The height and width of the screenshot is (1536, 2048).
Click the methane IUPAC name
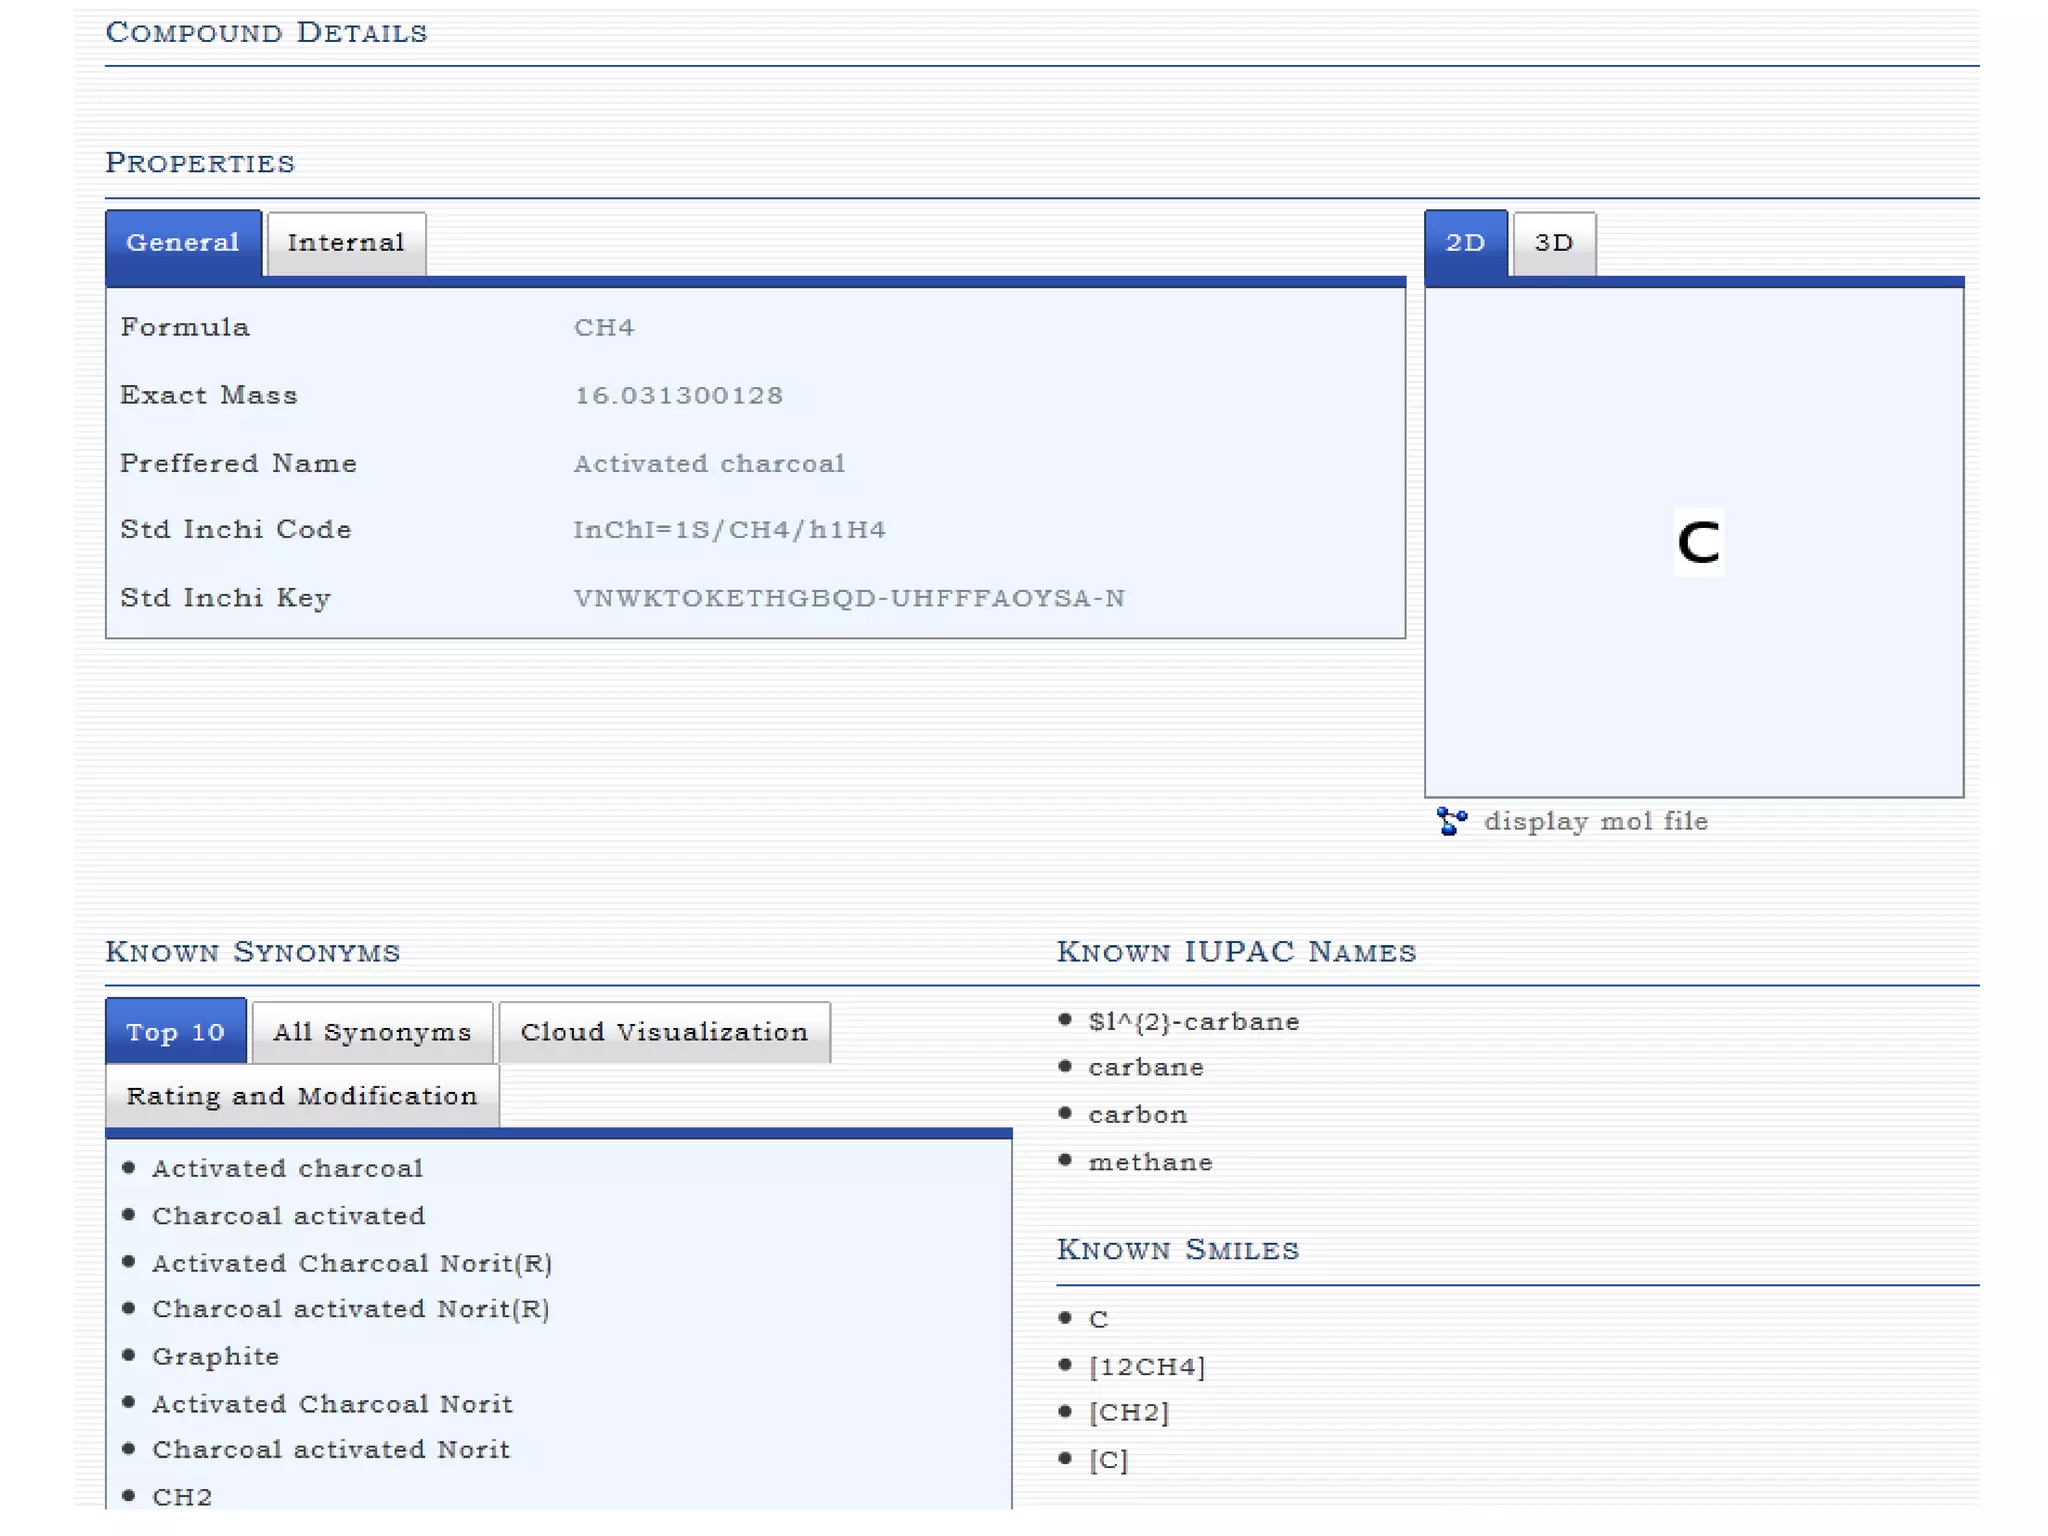[1150, 1163]
